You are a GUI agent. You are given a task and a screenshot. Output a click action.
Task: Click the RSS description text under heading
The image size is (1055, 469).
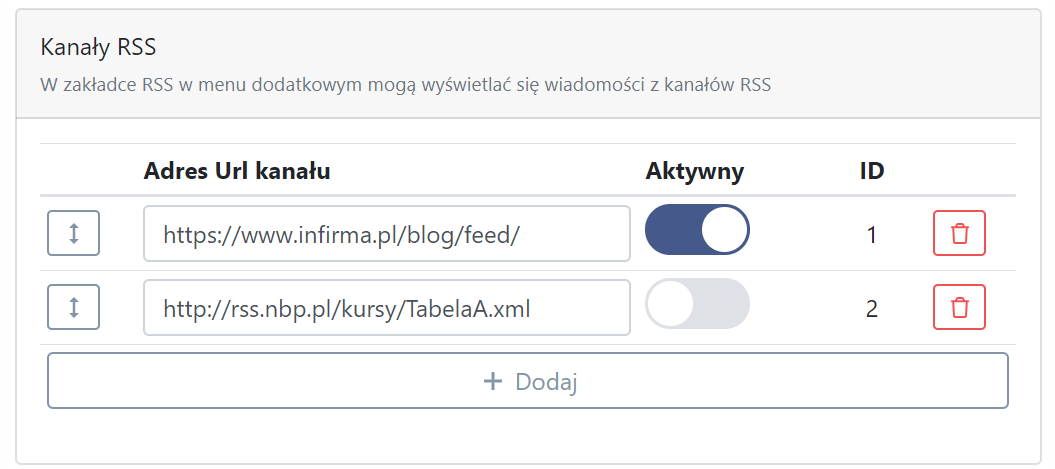click(x=406, y=85)
